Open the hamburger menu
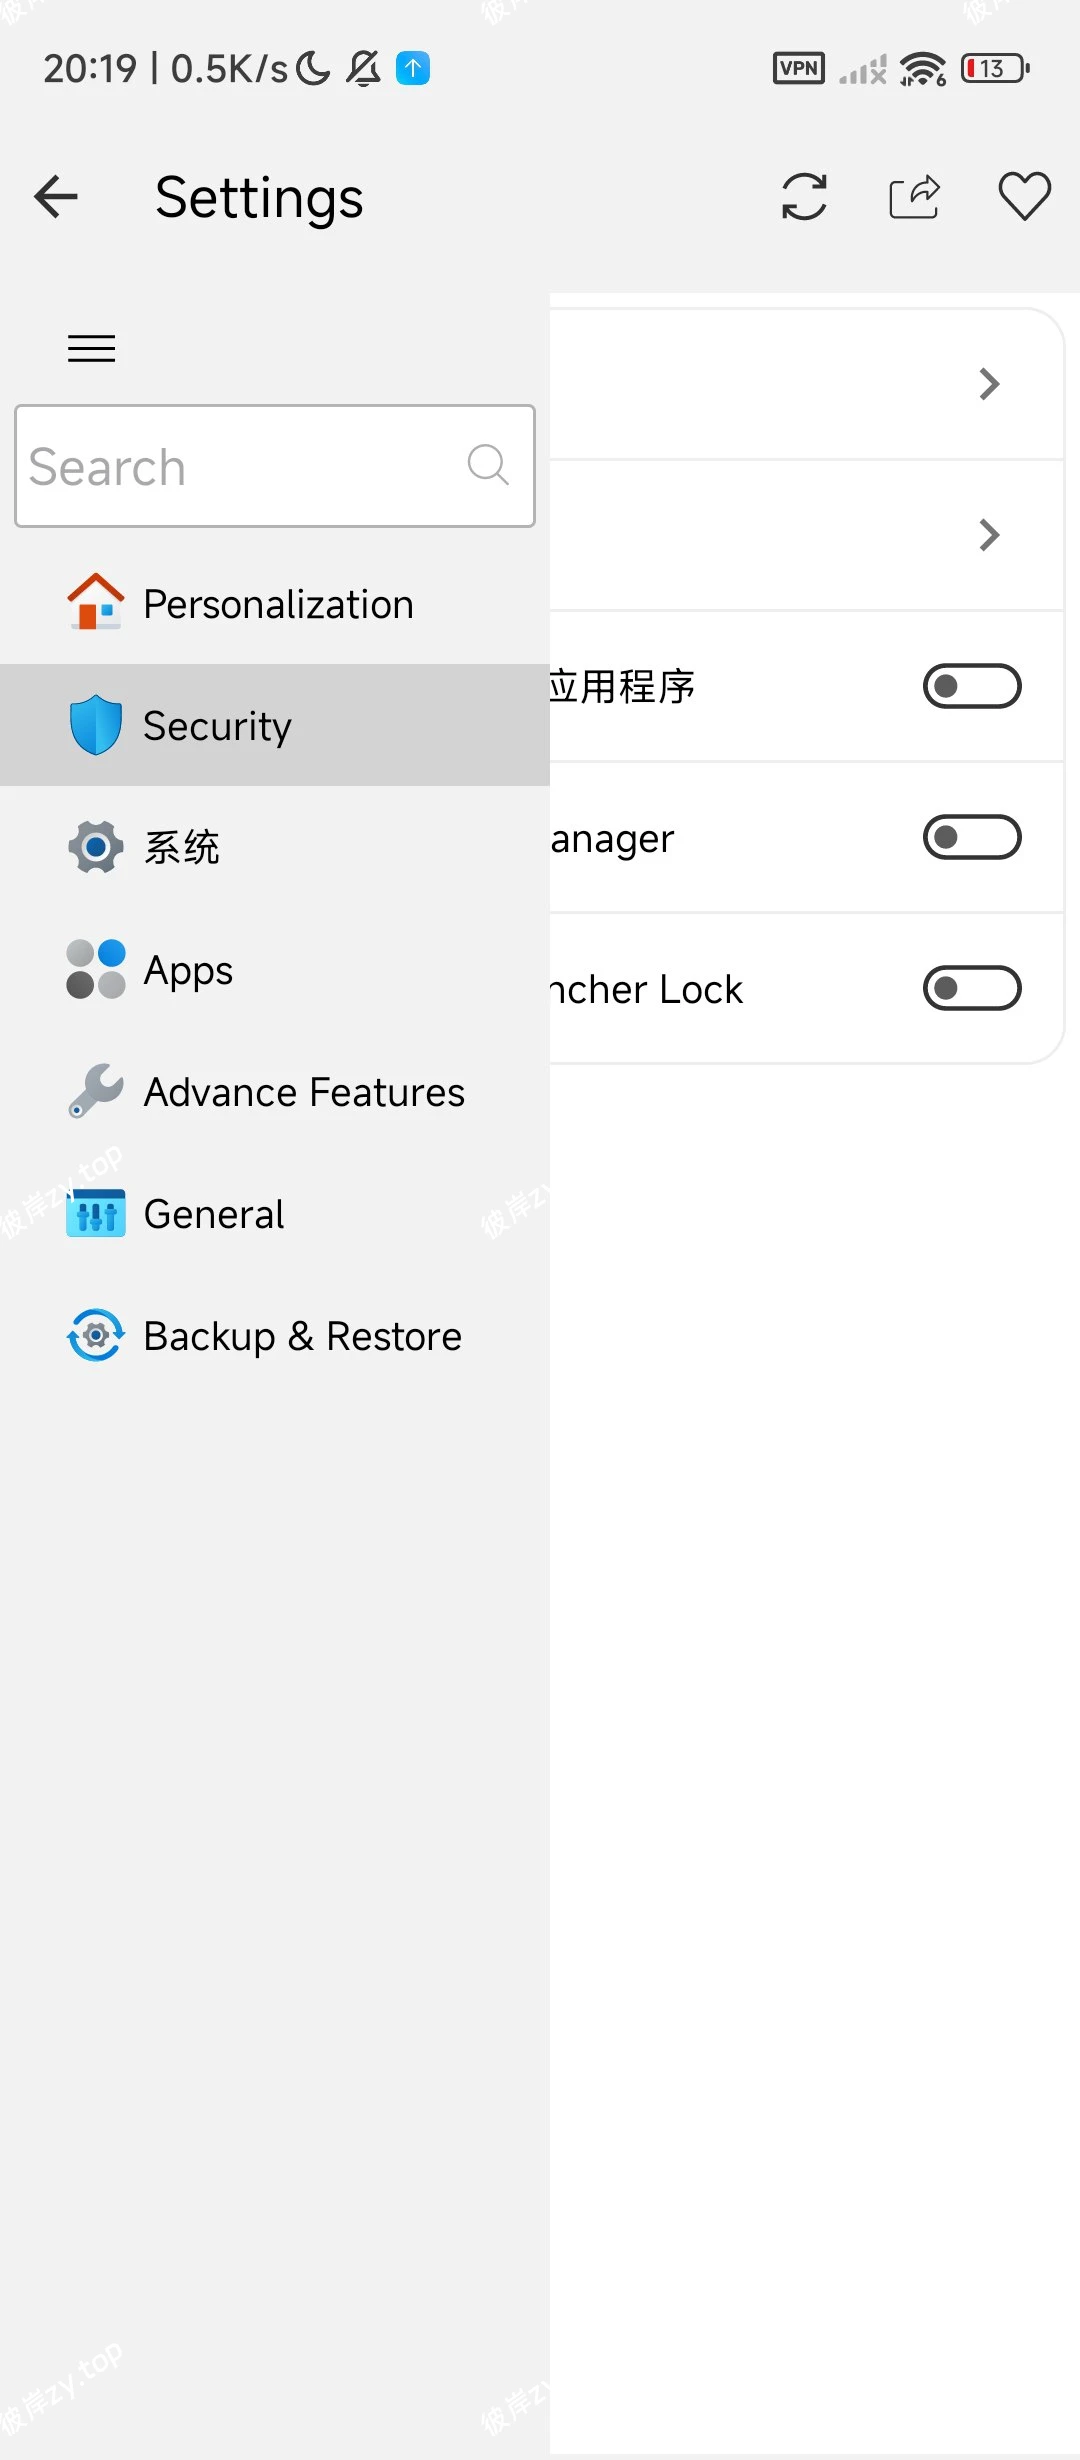 point(91,348)
